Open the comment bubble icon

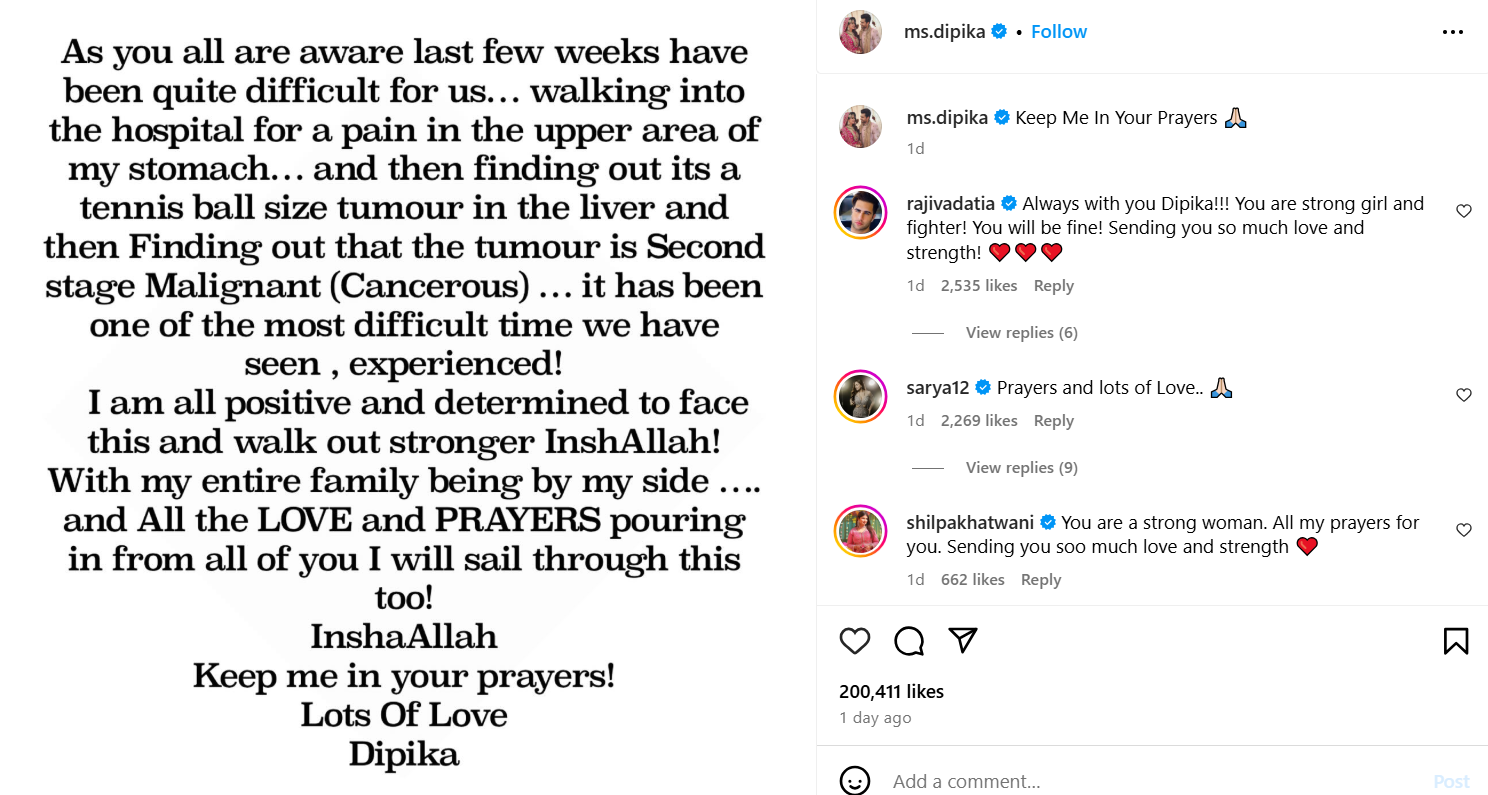pos(909,641)
